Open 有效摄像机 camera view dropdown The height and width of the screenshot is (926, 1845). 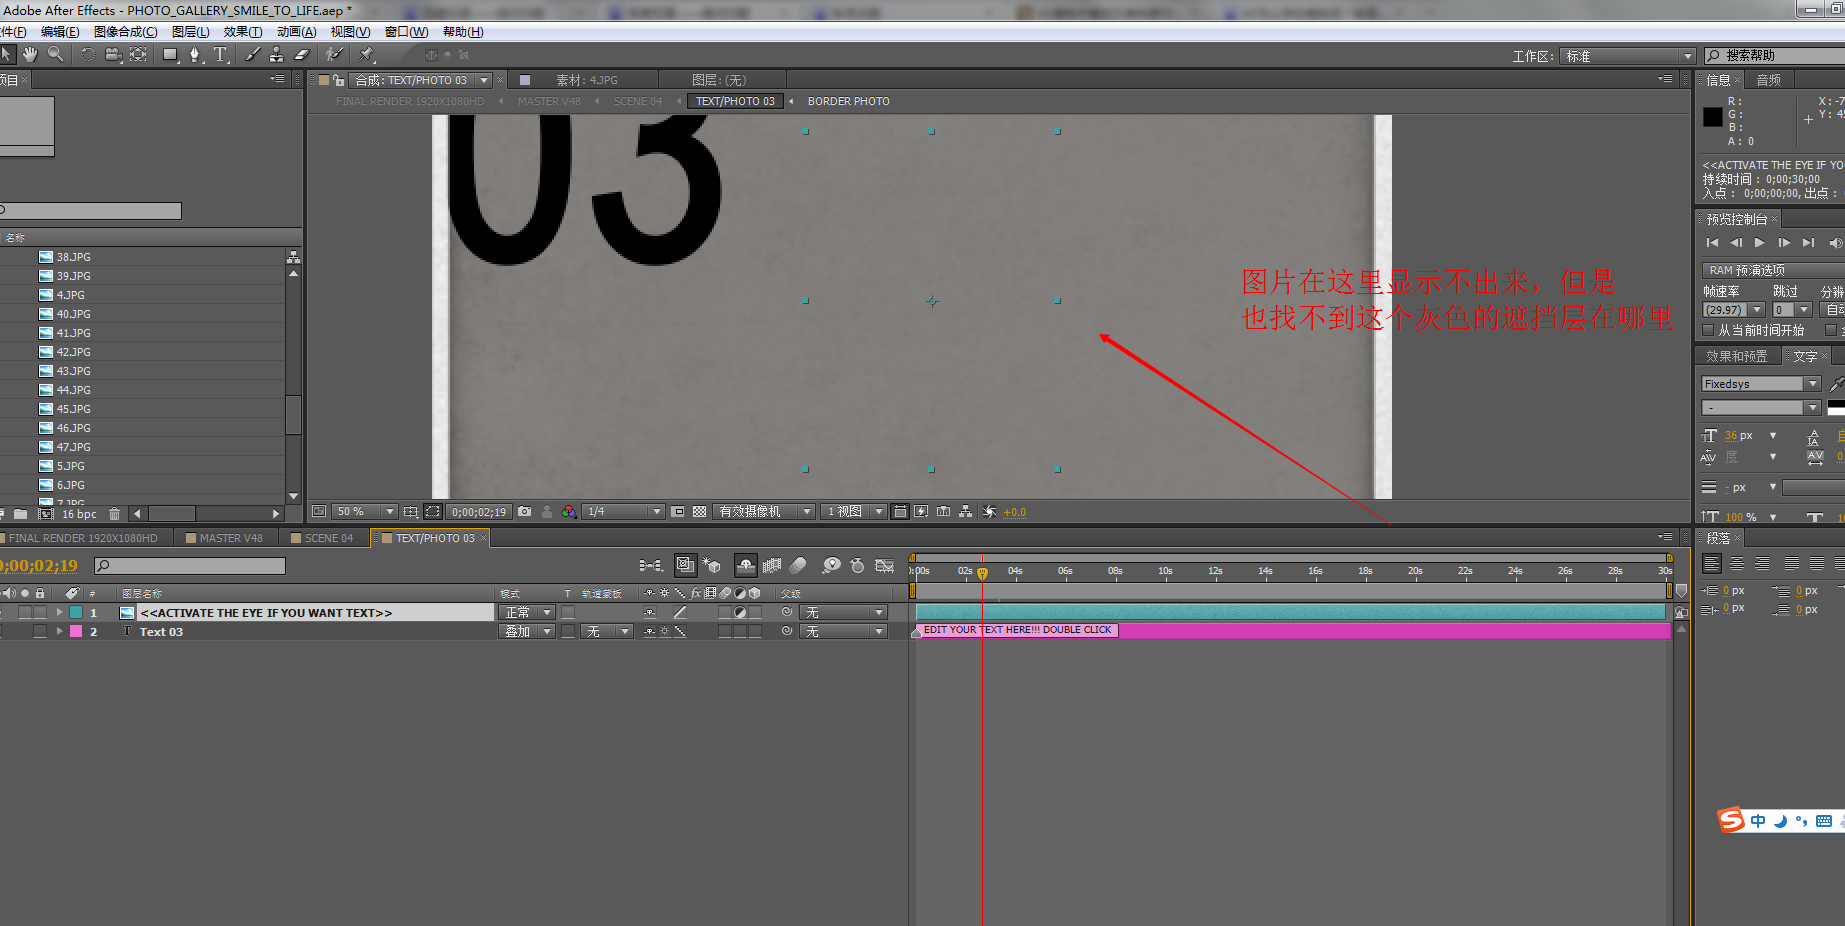pos(763,511)
